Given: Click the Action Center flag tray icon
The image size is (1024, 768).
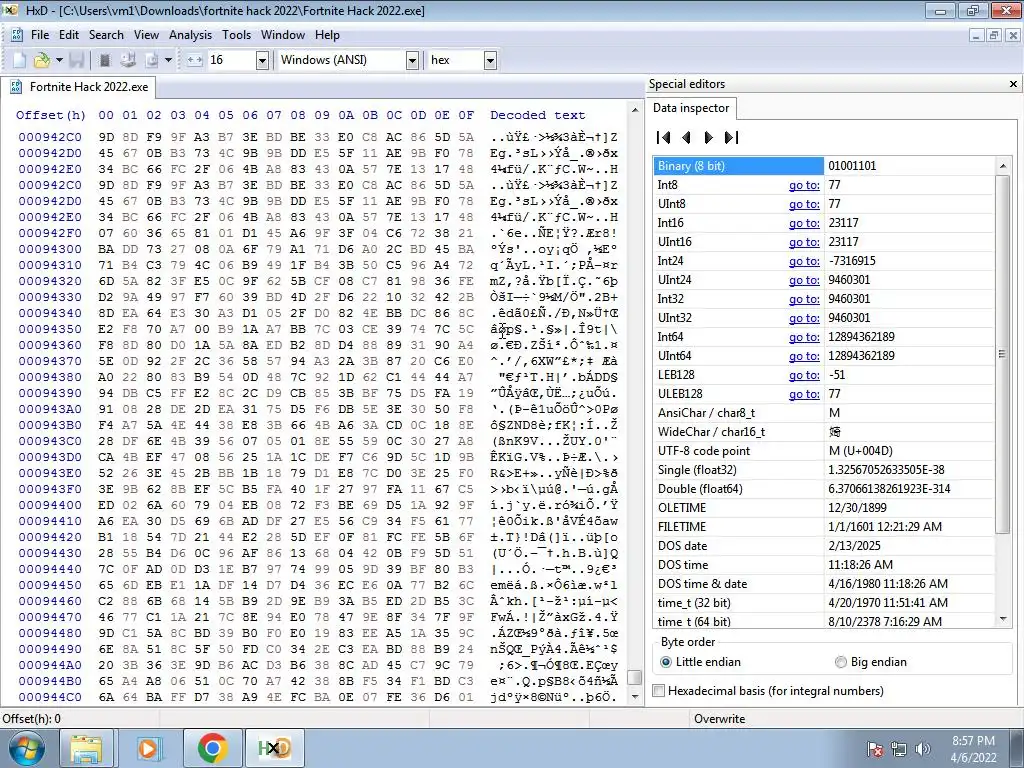Looking at the screenshot, I should coord(875,749).
